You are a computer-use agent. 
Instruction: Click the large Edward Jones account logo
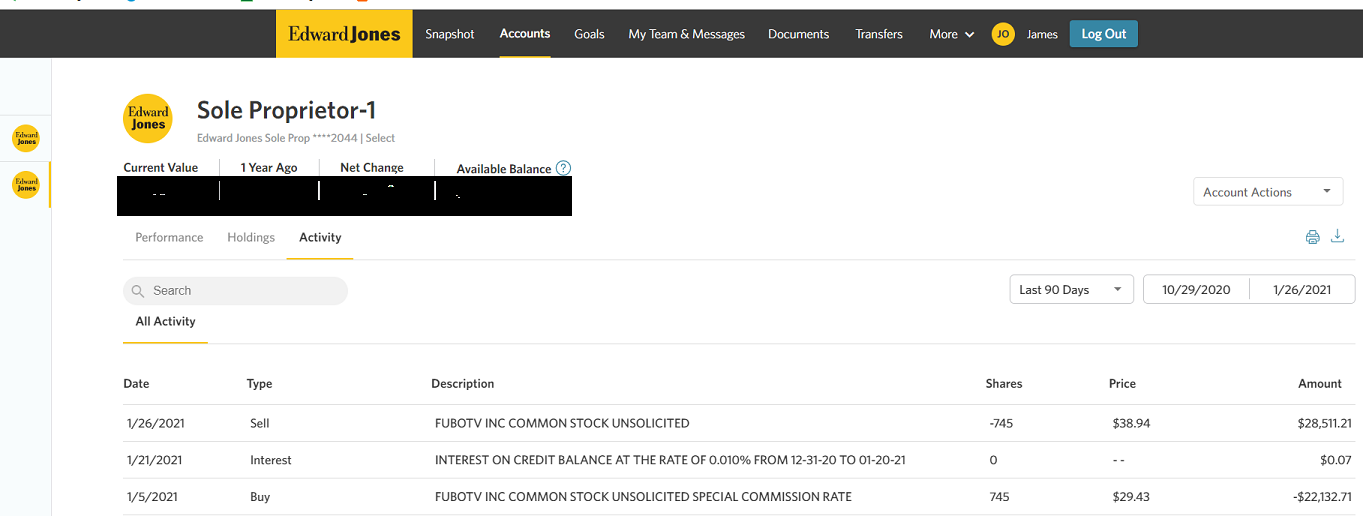tap(148, 119)
